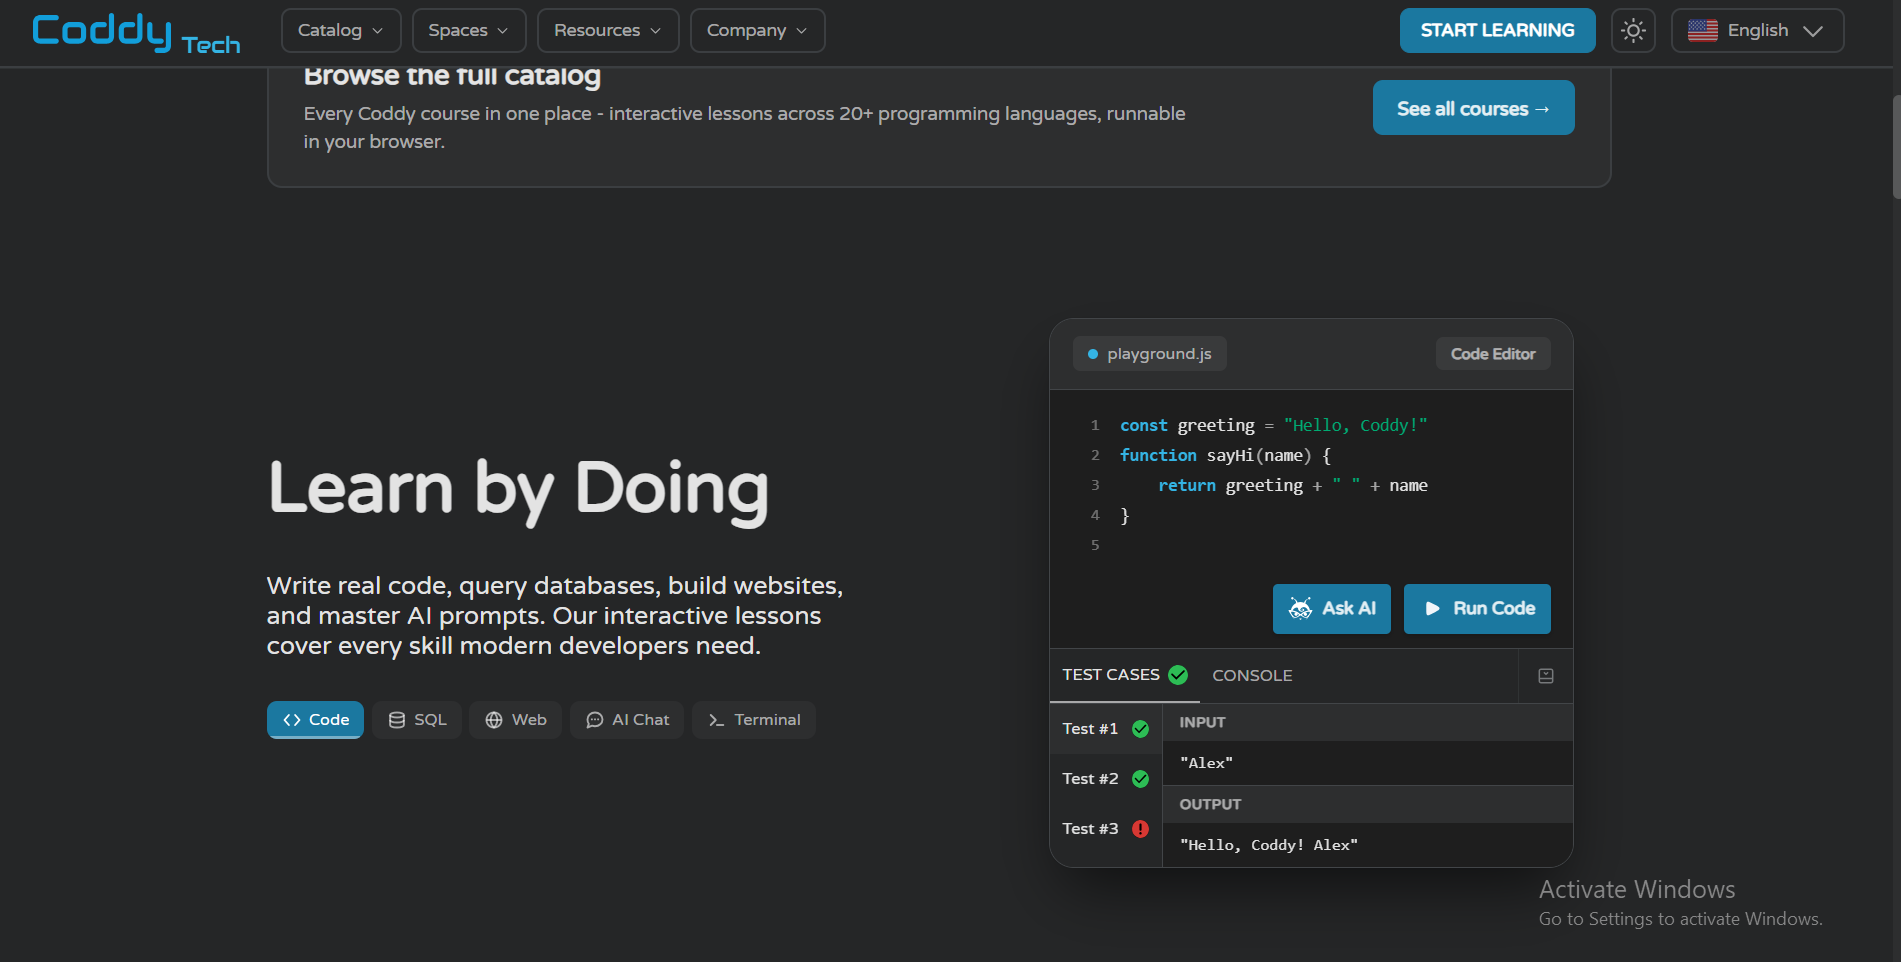Screen dimensions: 1901x962
Task: Click the page vertical scrollbar
Action: point(1895,147)
